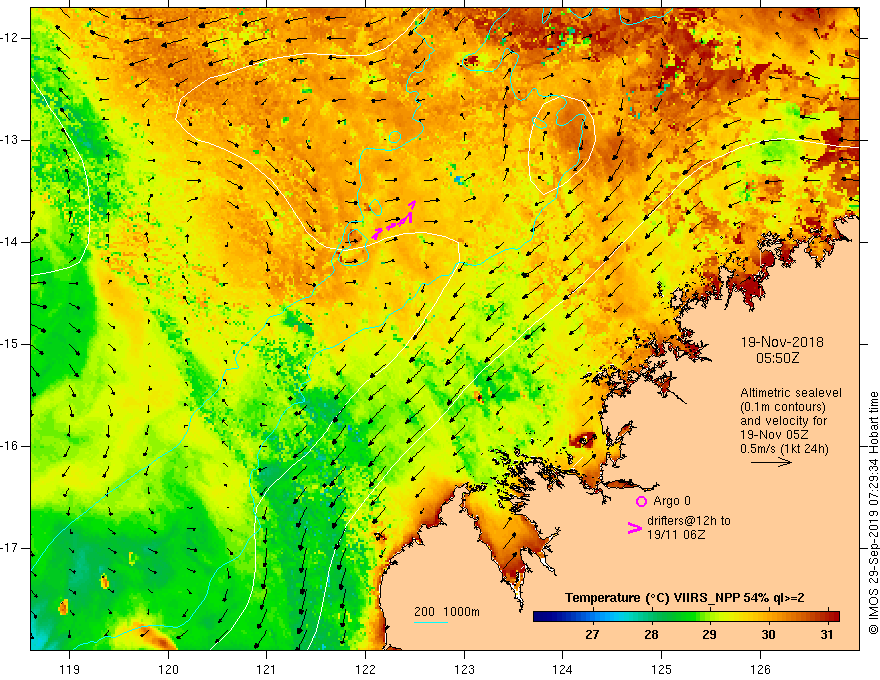Click the -12 latitude axis label
This screenshot has width=880, height=680.
pos(11,38)
